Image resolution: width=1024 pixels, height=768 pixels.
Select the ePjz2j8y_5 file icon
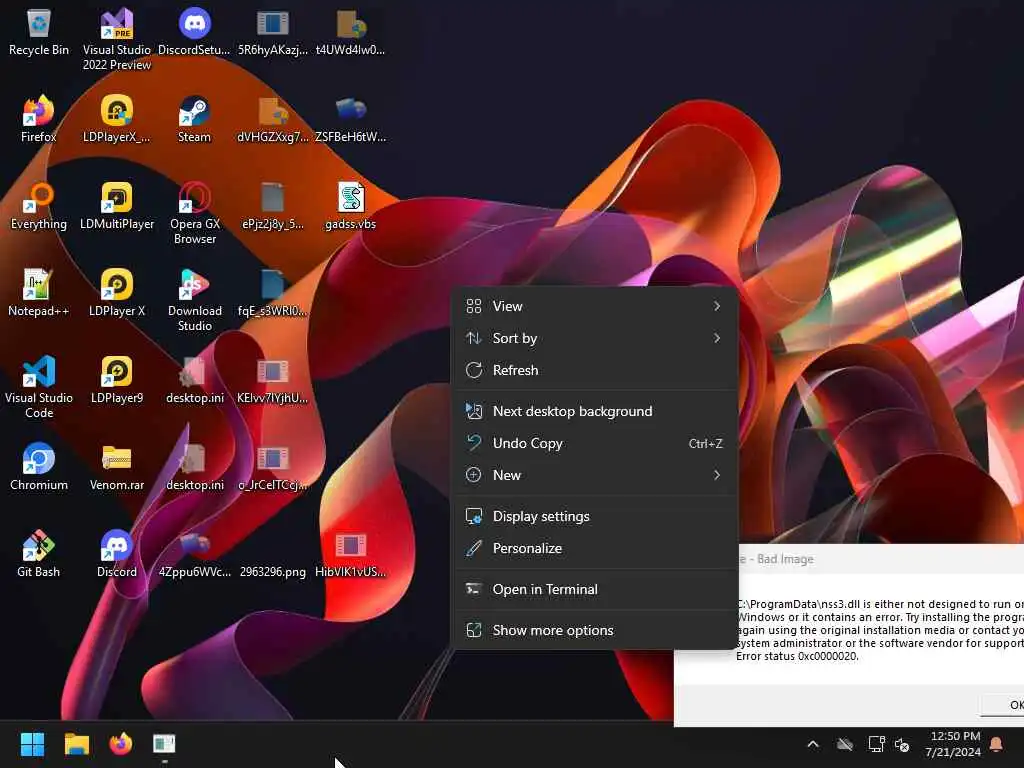tap(273, 206)
